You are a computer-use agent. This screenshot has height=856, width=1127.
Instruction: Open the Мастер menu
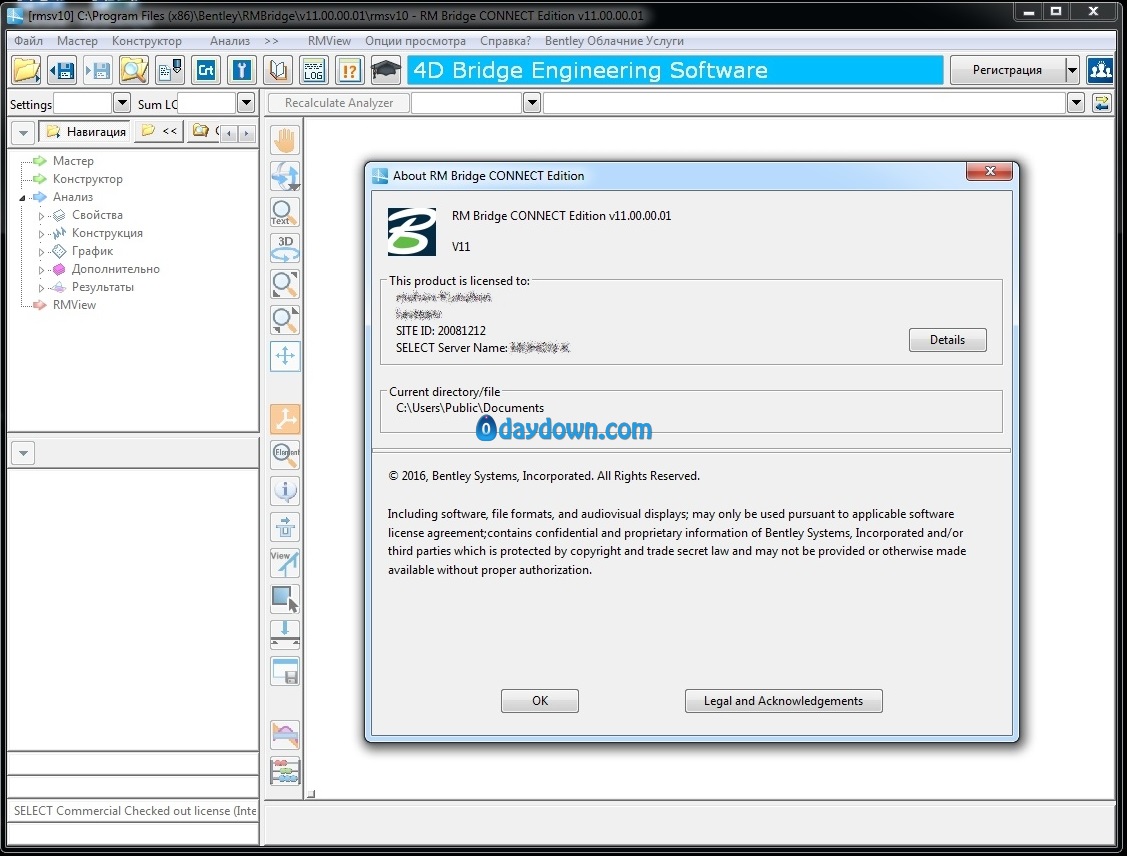click(x=77, y=41)
